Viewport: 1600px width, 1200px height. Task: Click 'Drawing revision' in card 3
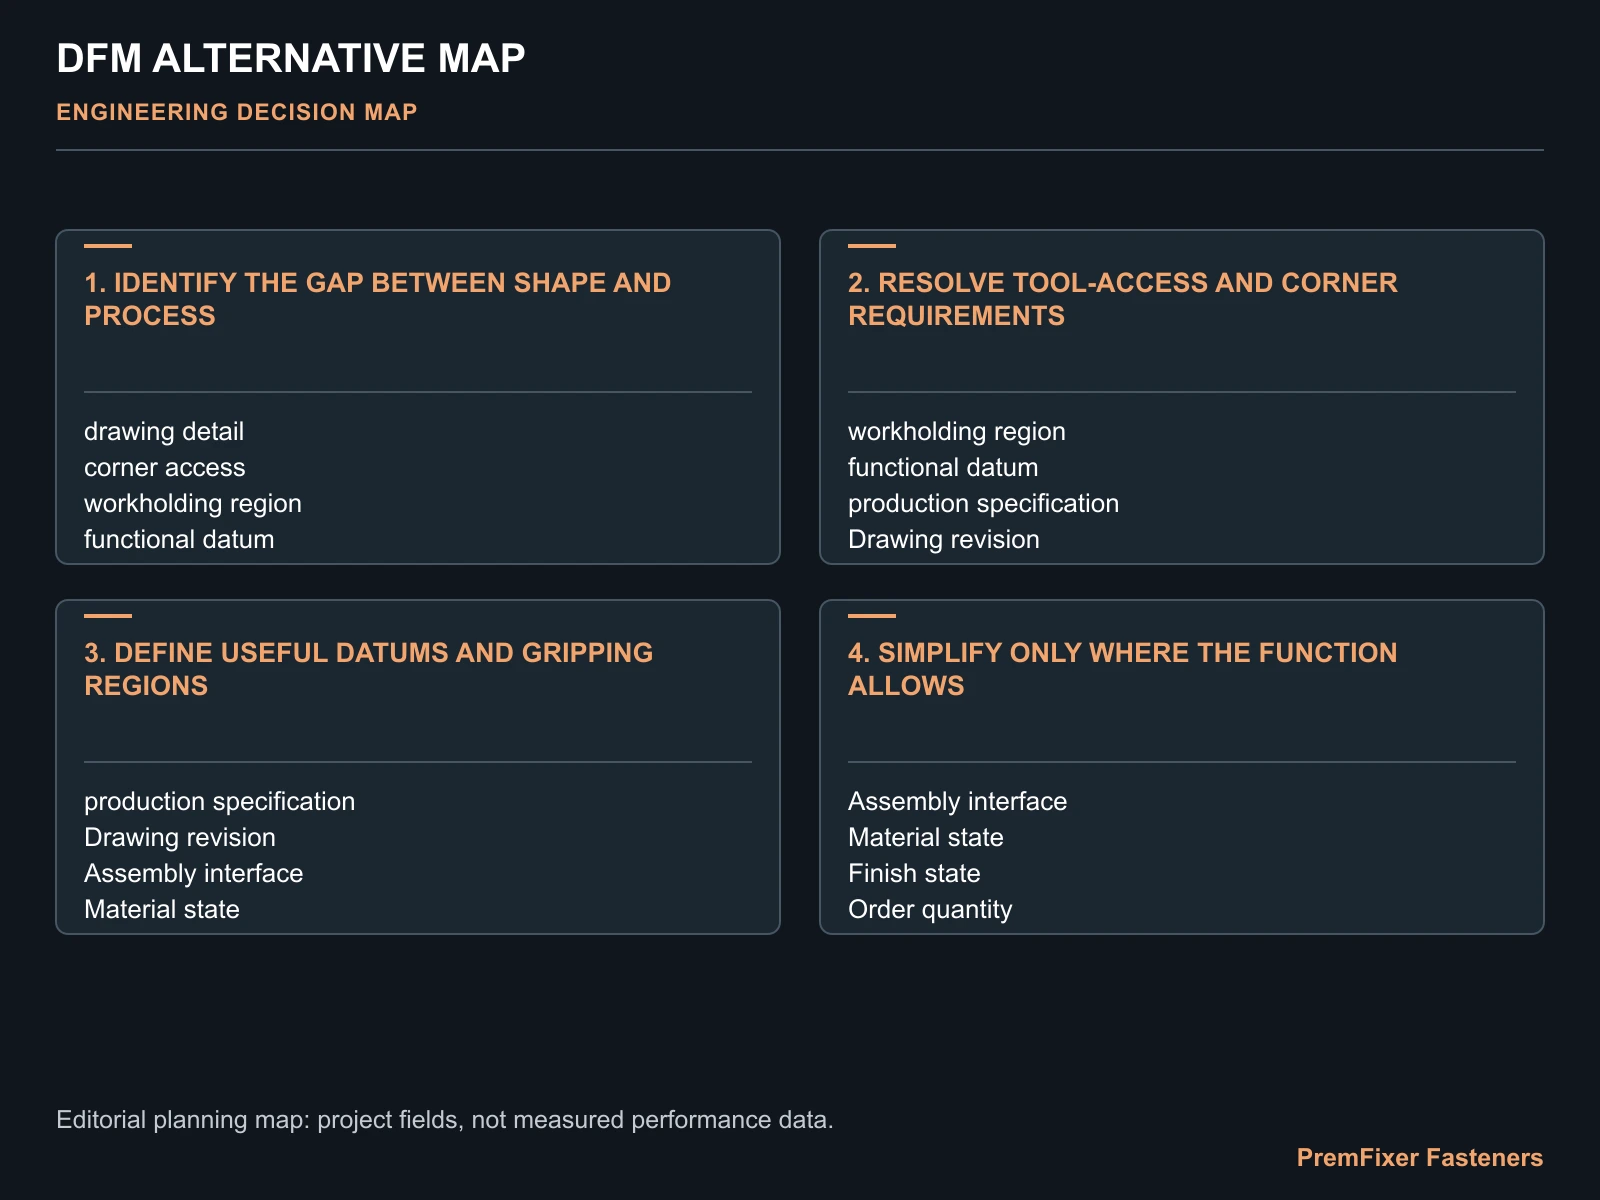pos(180,837)
